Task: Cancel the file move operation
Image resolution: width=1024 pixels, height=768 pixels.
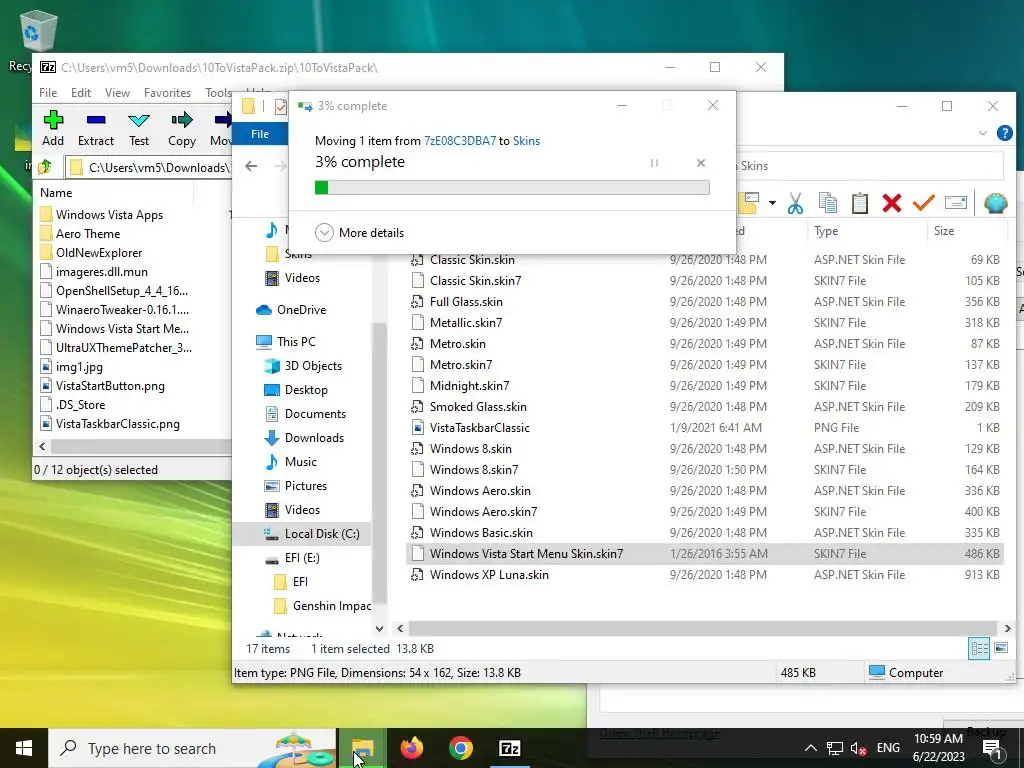Action: pos(701,163)
